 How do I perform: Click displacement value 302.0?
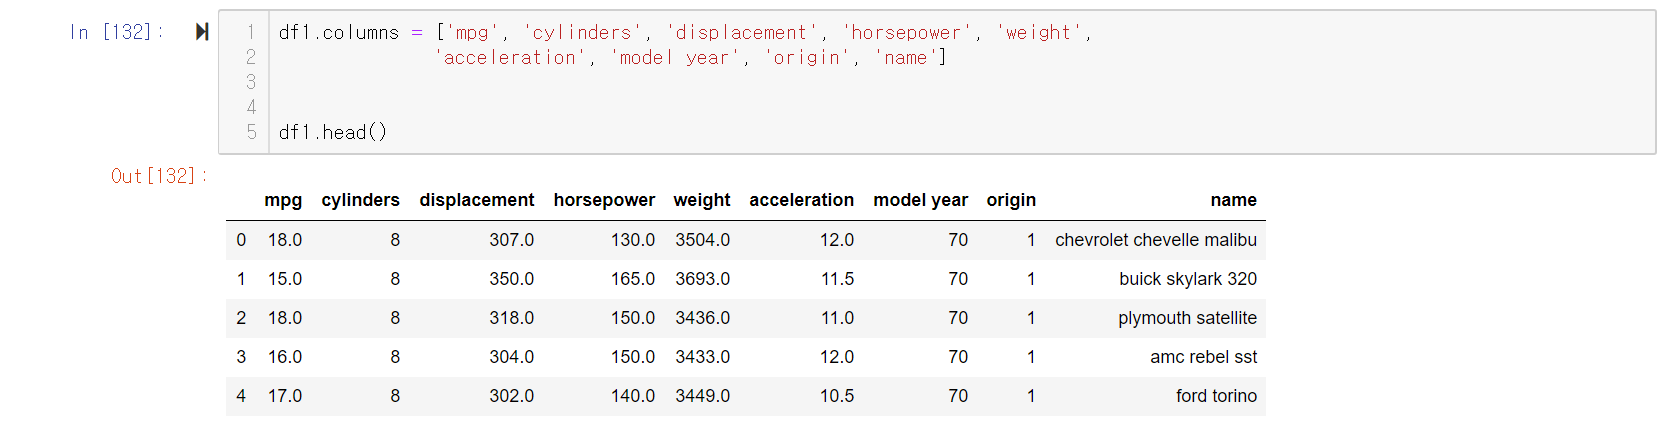[x=511, y=396]
